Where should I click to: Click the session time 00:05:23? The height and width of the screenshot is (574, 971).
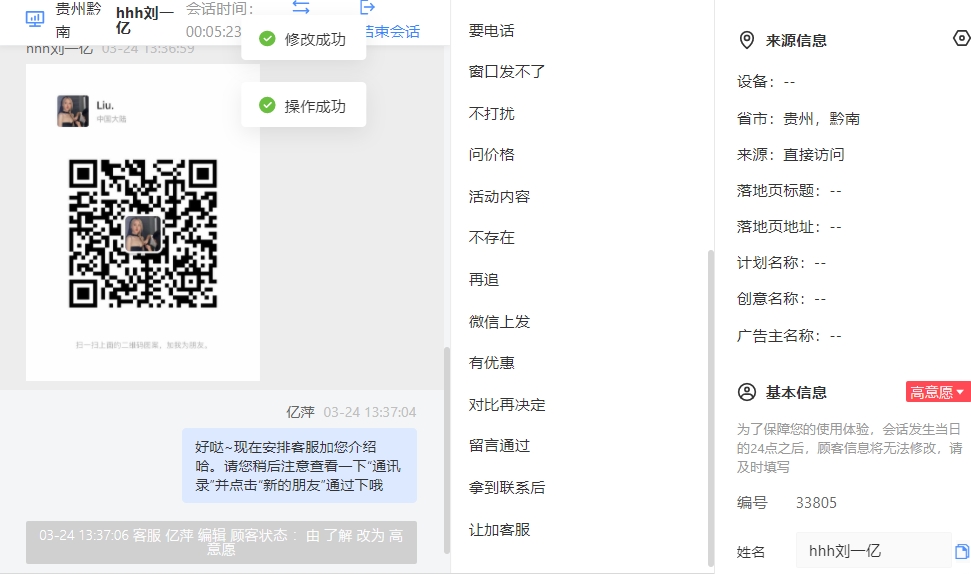214,32
